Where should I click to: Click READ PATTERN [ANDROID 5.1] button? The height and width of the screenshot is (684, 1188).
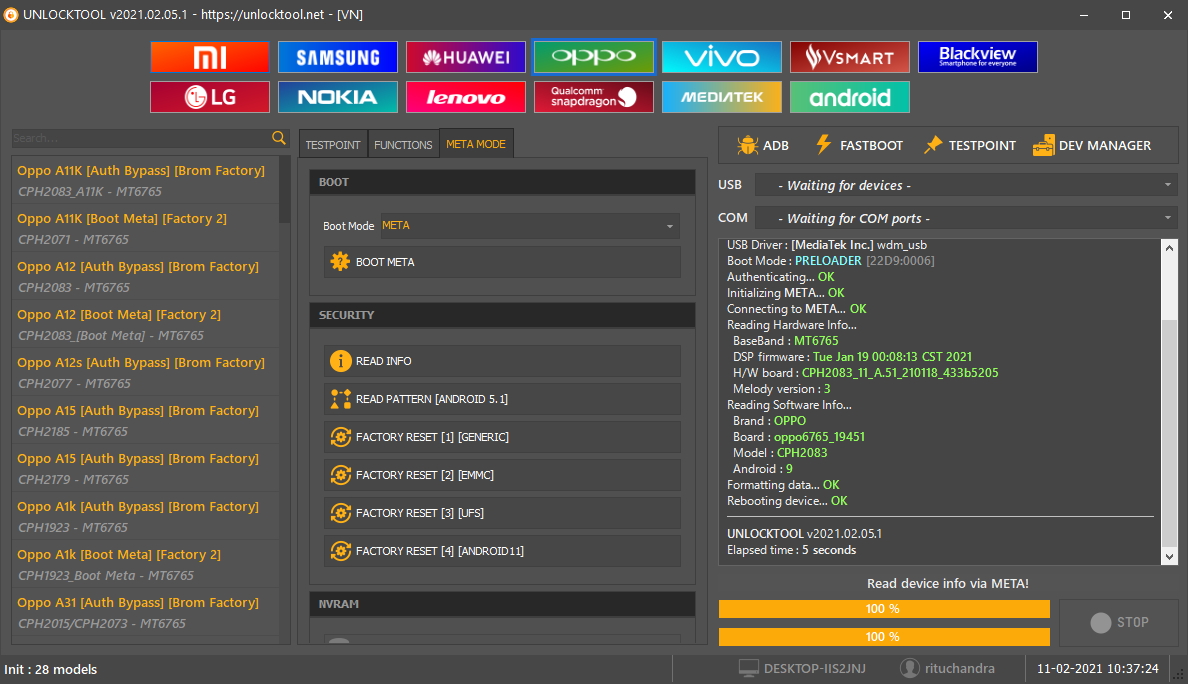pyautogui.click(x=502, y=399)
